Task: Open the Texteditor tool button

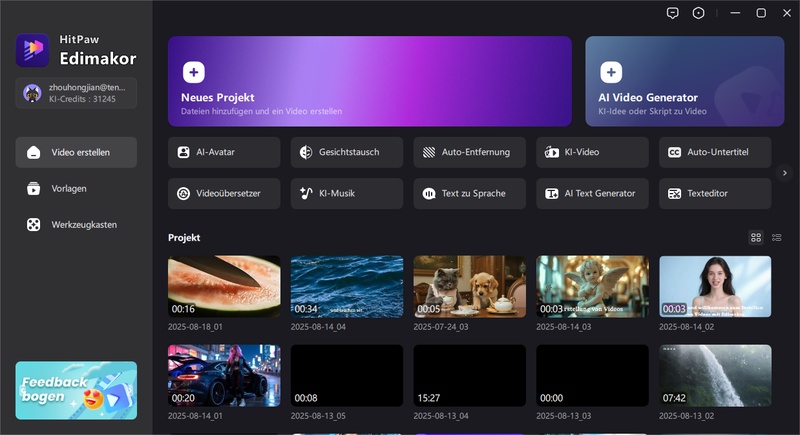Action: point(715,193)
